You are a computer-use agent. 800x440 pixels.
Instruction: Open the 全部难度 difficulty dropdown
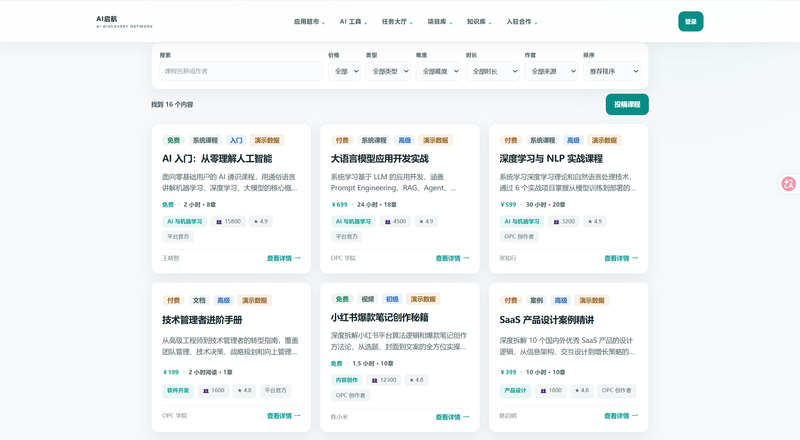[438, 71]
